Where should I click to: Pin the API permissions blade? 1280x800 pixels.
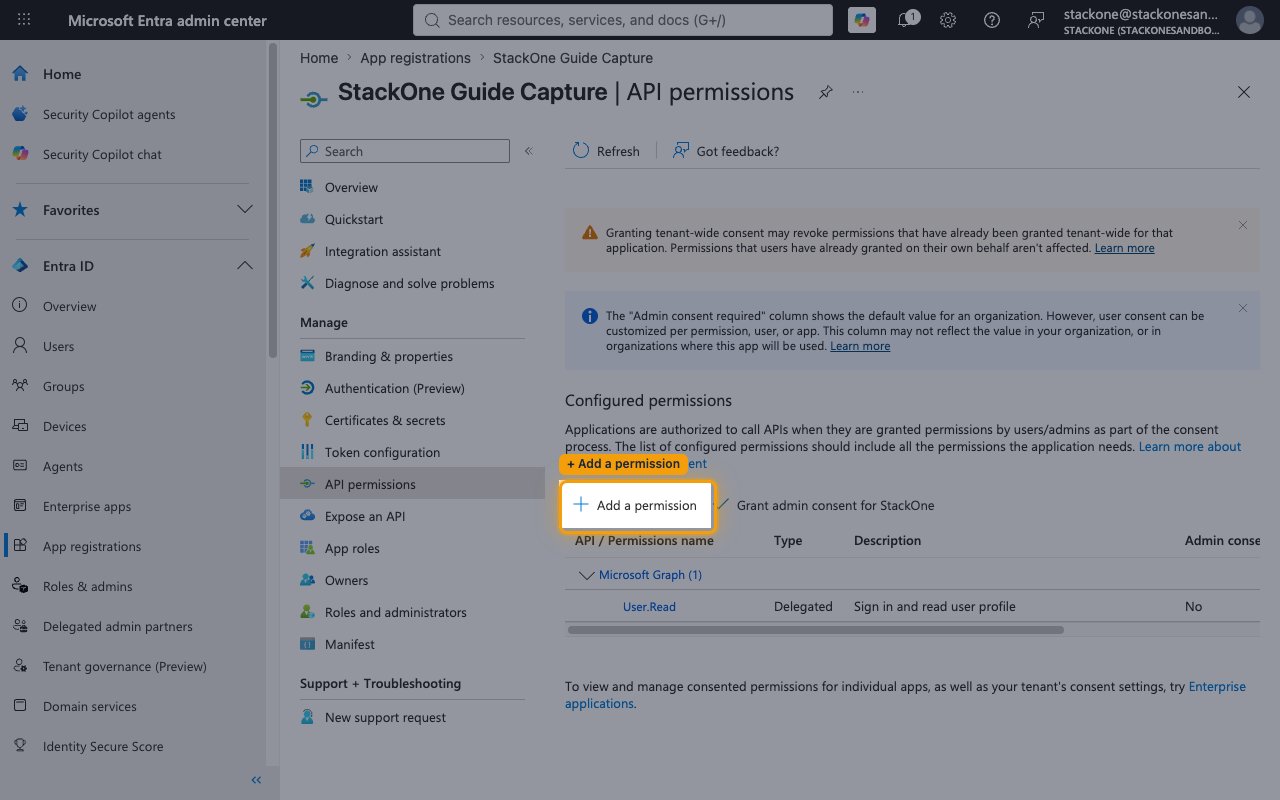point(825,92)
